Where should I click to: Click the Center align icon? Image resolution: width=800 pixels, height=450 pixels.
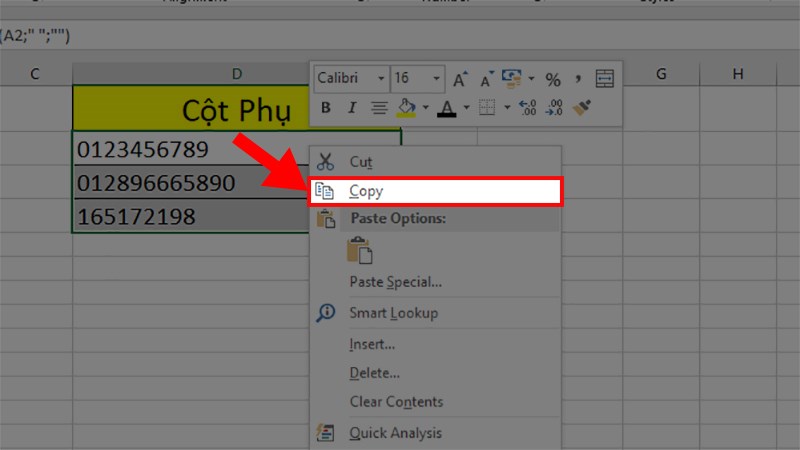[x=379, y=107]
